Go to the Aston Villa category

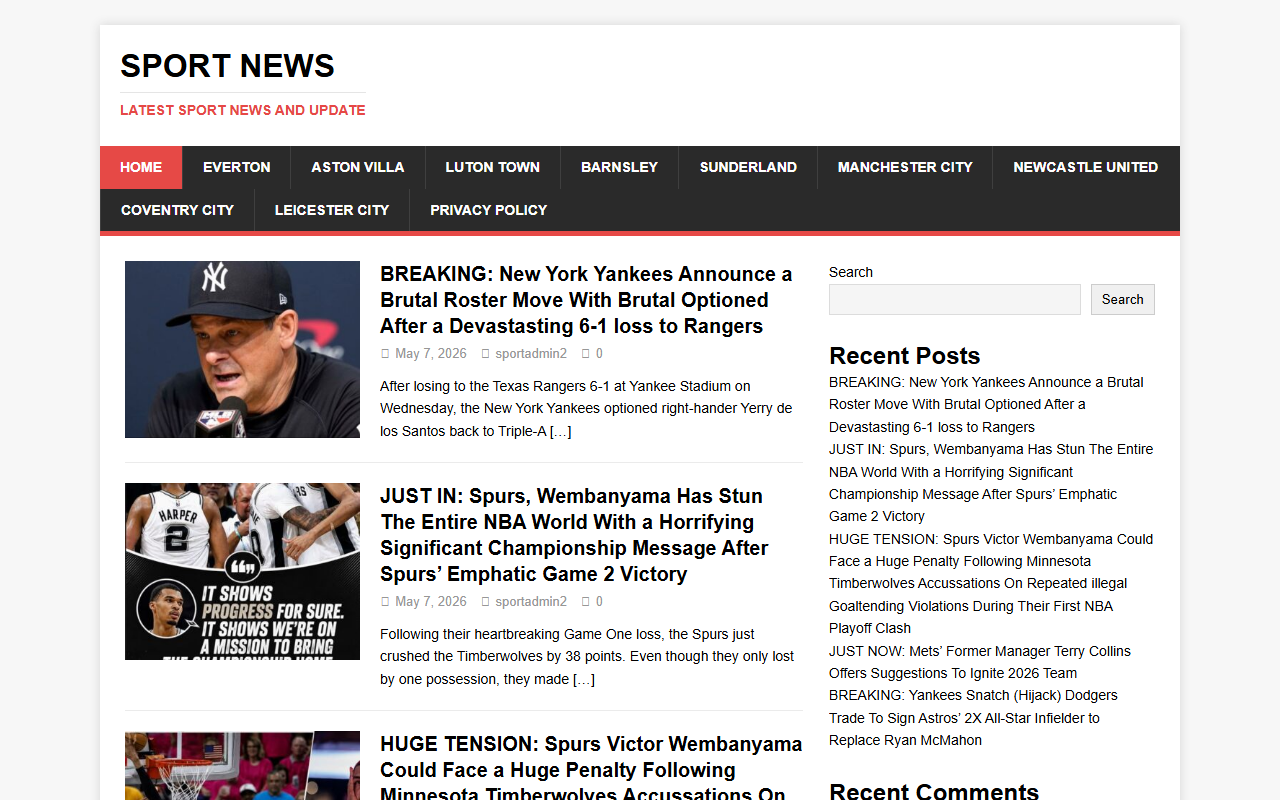(358, 167)
